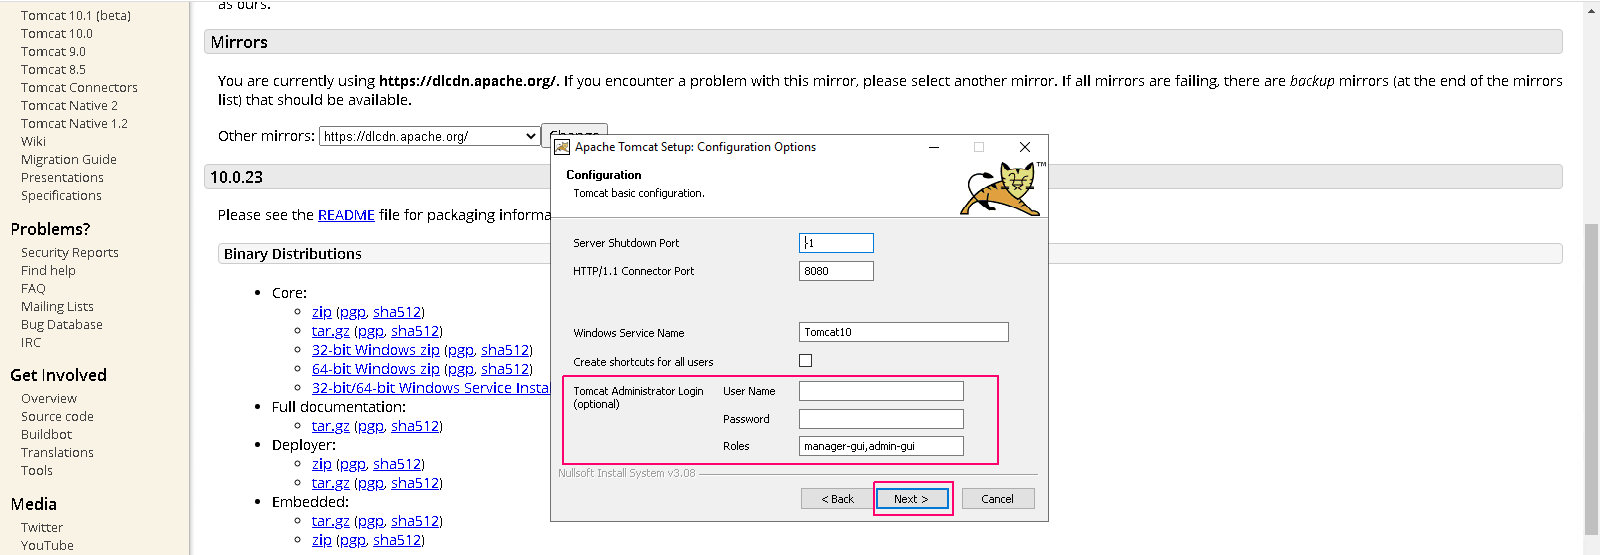Open Tomcat 10.1 (beta) sidebar link
This screenshot has height=555, width=1600.
(x=76, y=16)
